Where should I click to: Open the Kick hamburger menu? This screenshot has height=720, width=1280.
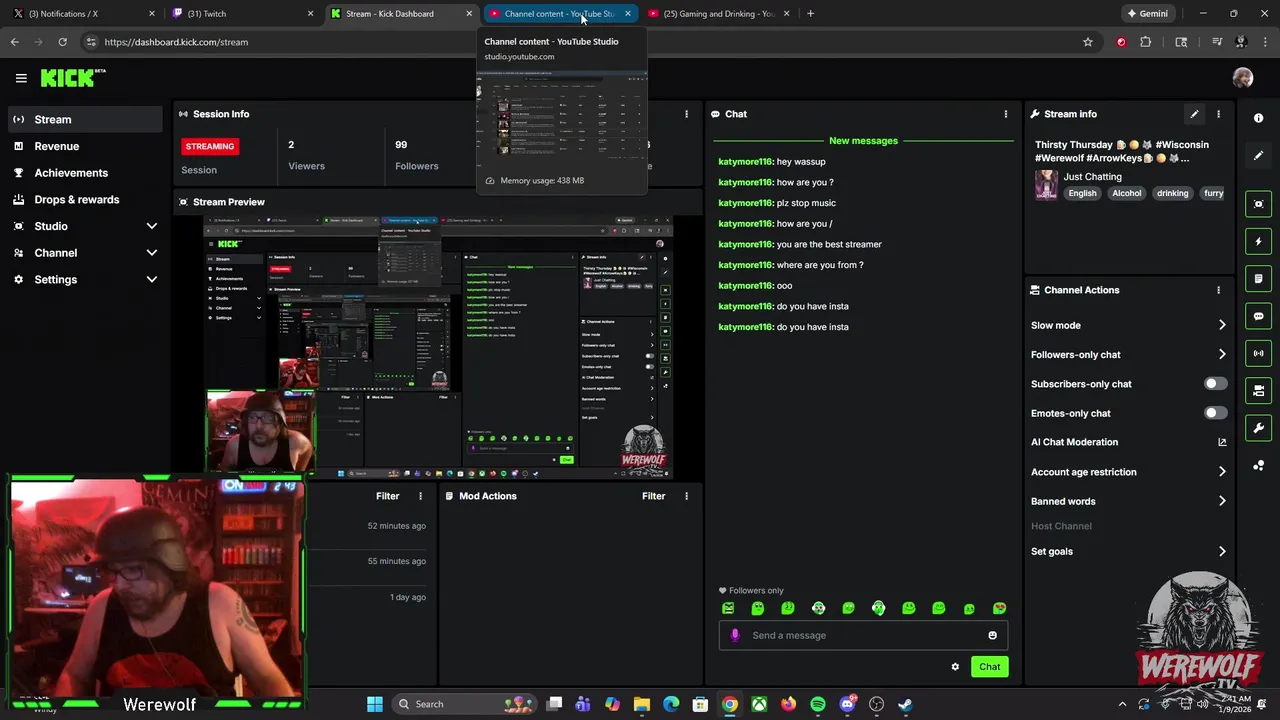tap(21, 78)
